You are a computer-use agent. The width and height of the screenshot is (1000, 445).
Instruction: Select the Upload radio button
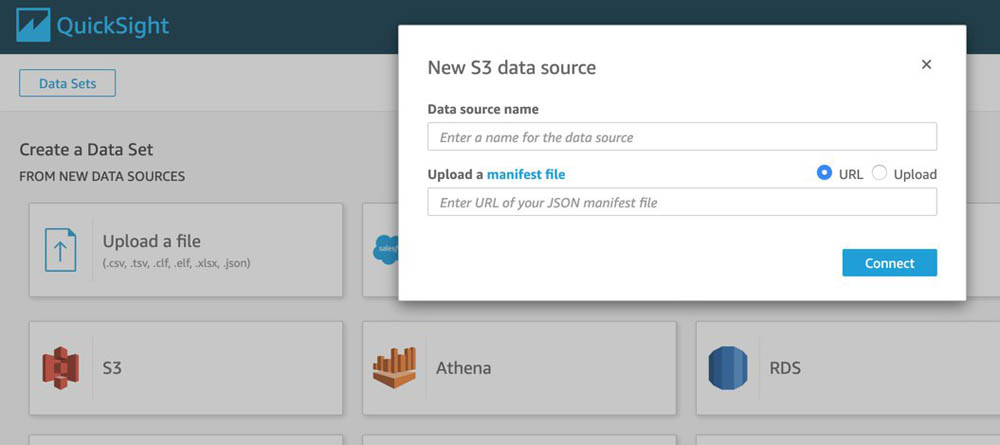point(879,173)
